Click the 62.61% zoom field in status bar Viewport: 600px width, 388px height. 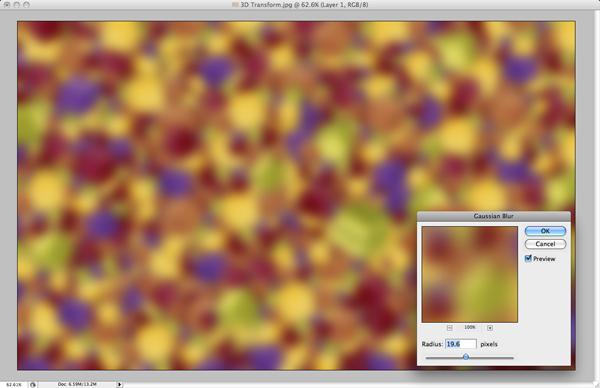point(14,385)
